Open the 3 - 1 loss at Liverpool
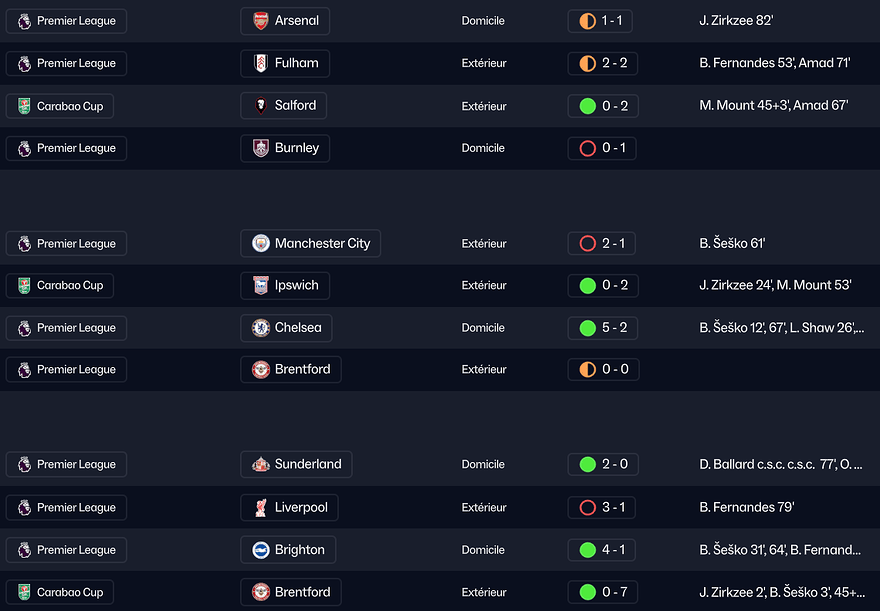 601,507
